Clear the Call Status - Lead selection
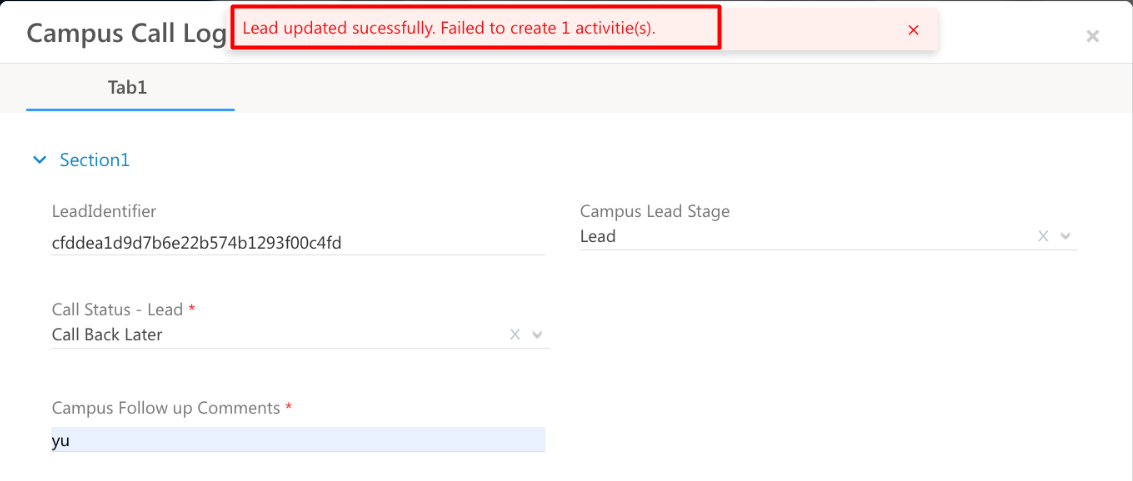The width and height of the screenshot is (1133, 481). pos(515,335)
